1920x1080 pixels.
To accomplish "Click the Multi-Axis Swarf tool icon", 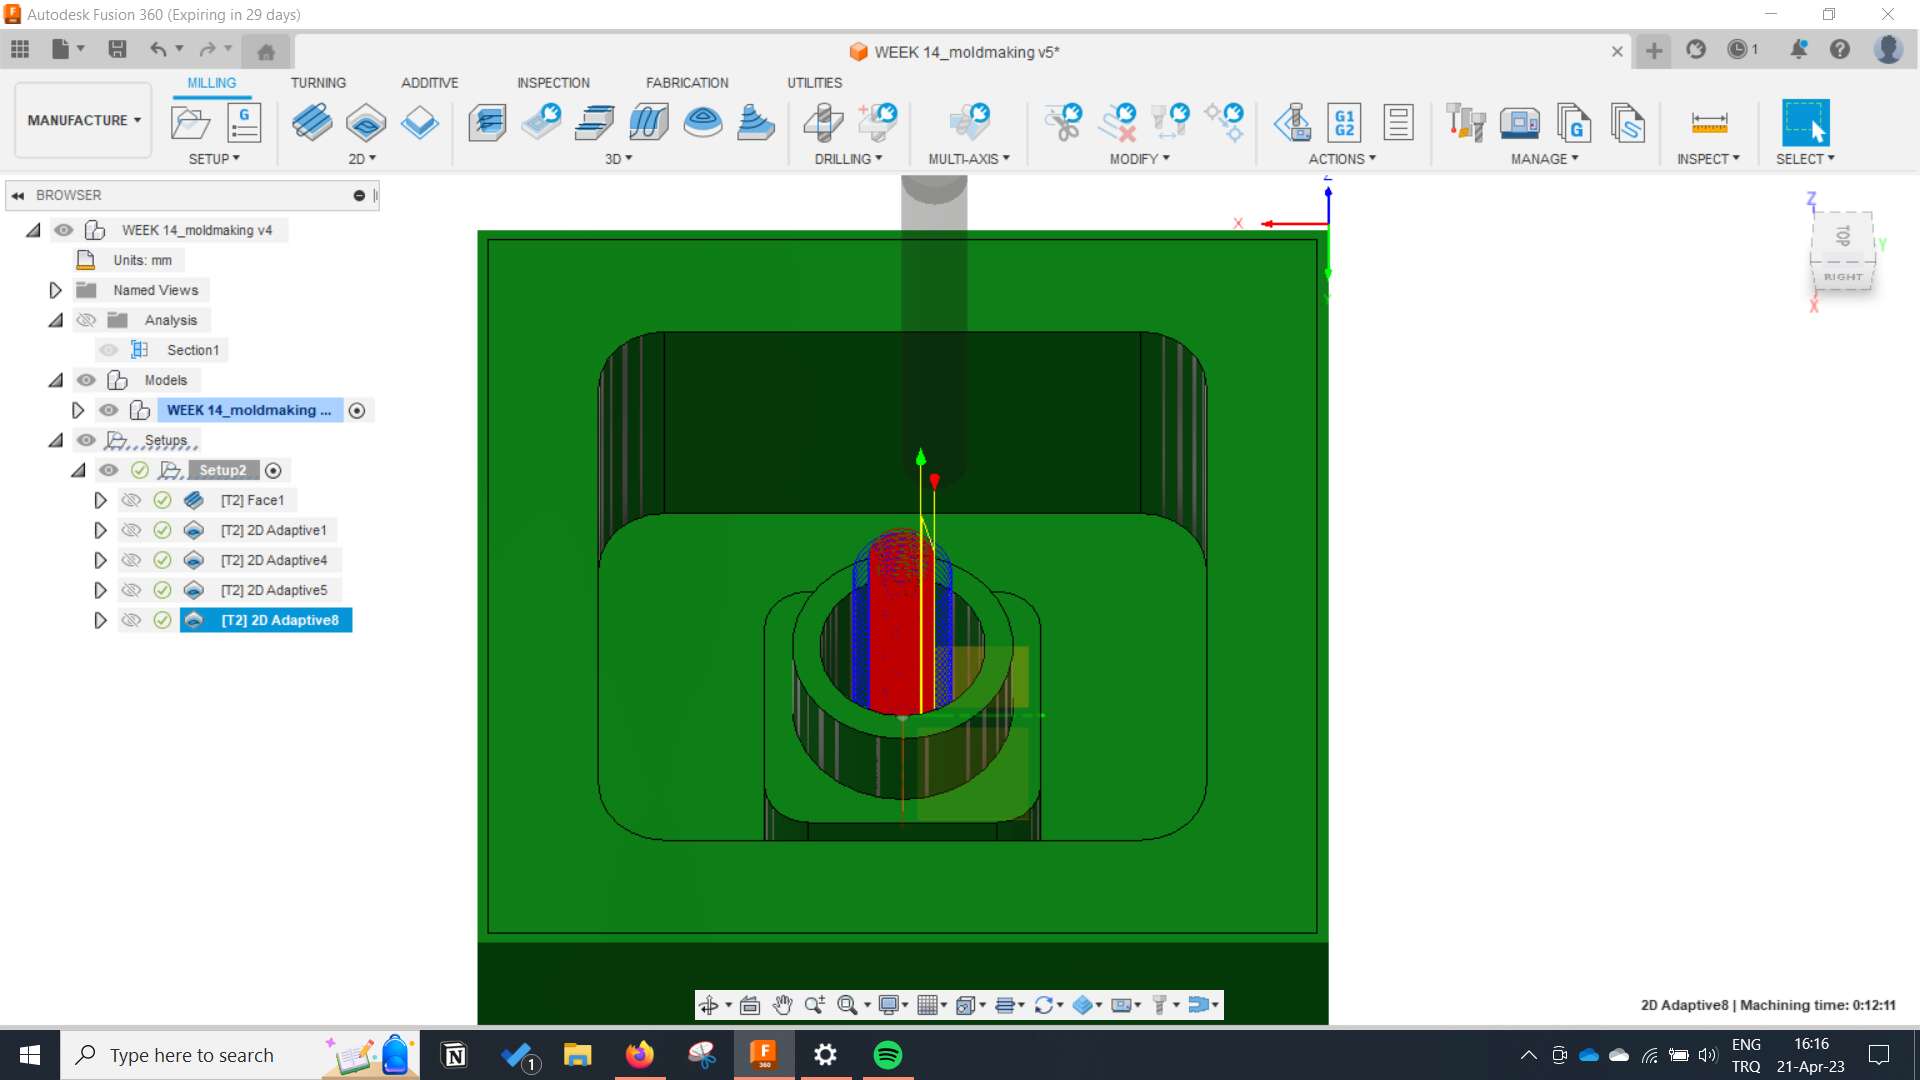I will pos(969,123).
